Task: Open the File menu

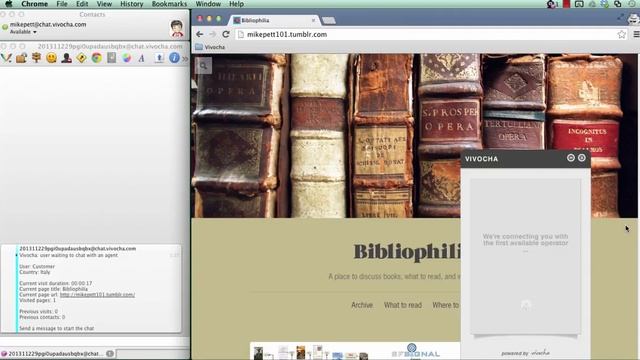Action: point(62,4)
